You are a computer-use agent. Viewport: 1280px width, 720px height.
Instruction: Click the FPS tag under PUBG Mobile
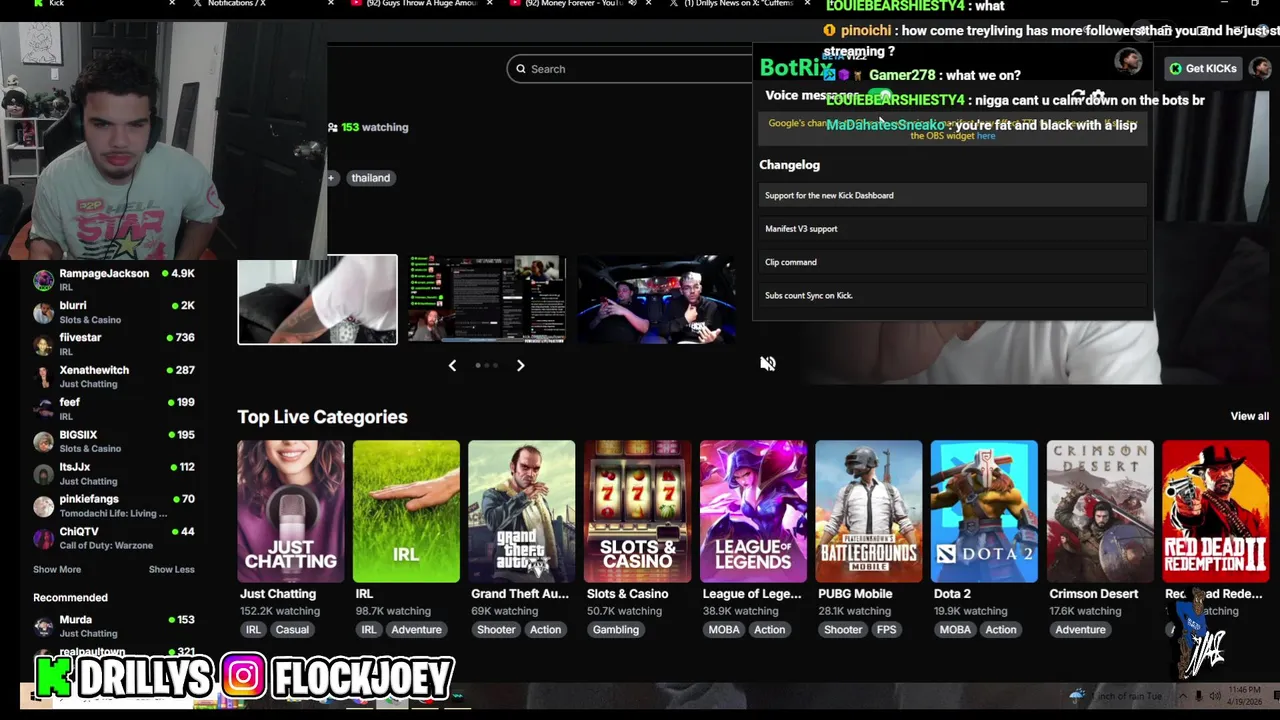[886, 630]
